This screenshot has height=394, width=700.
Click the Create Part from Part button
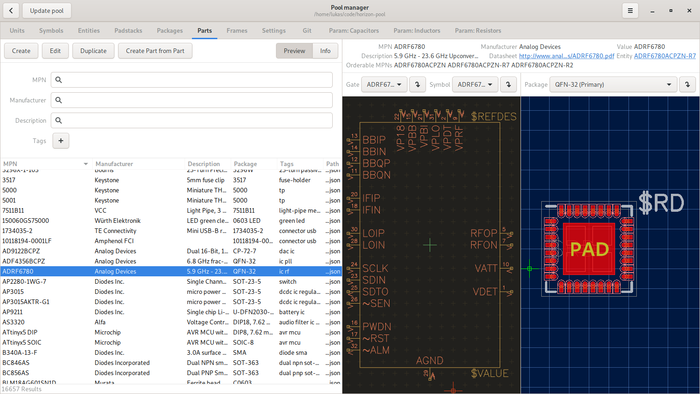click(155, 51)
